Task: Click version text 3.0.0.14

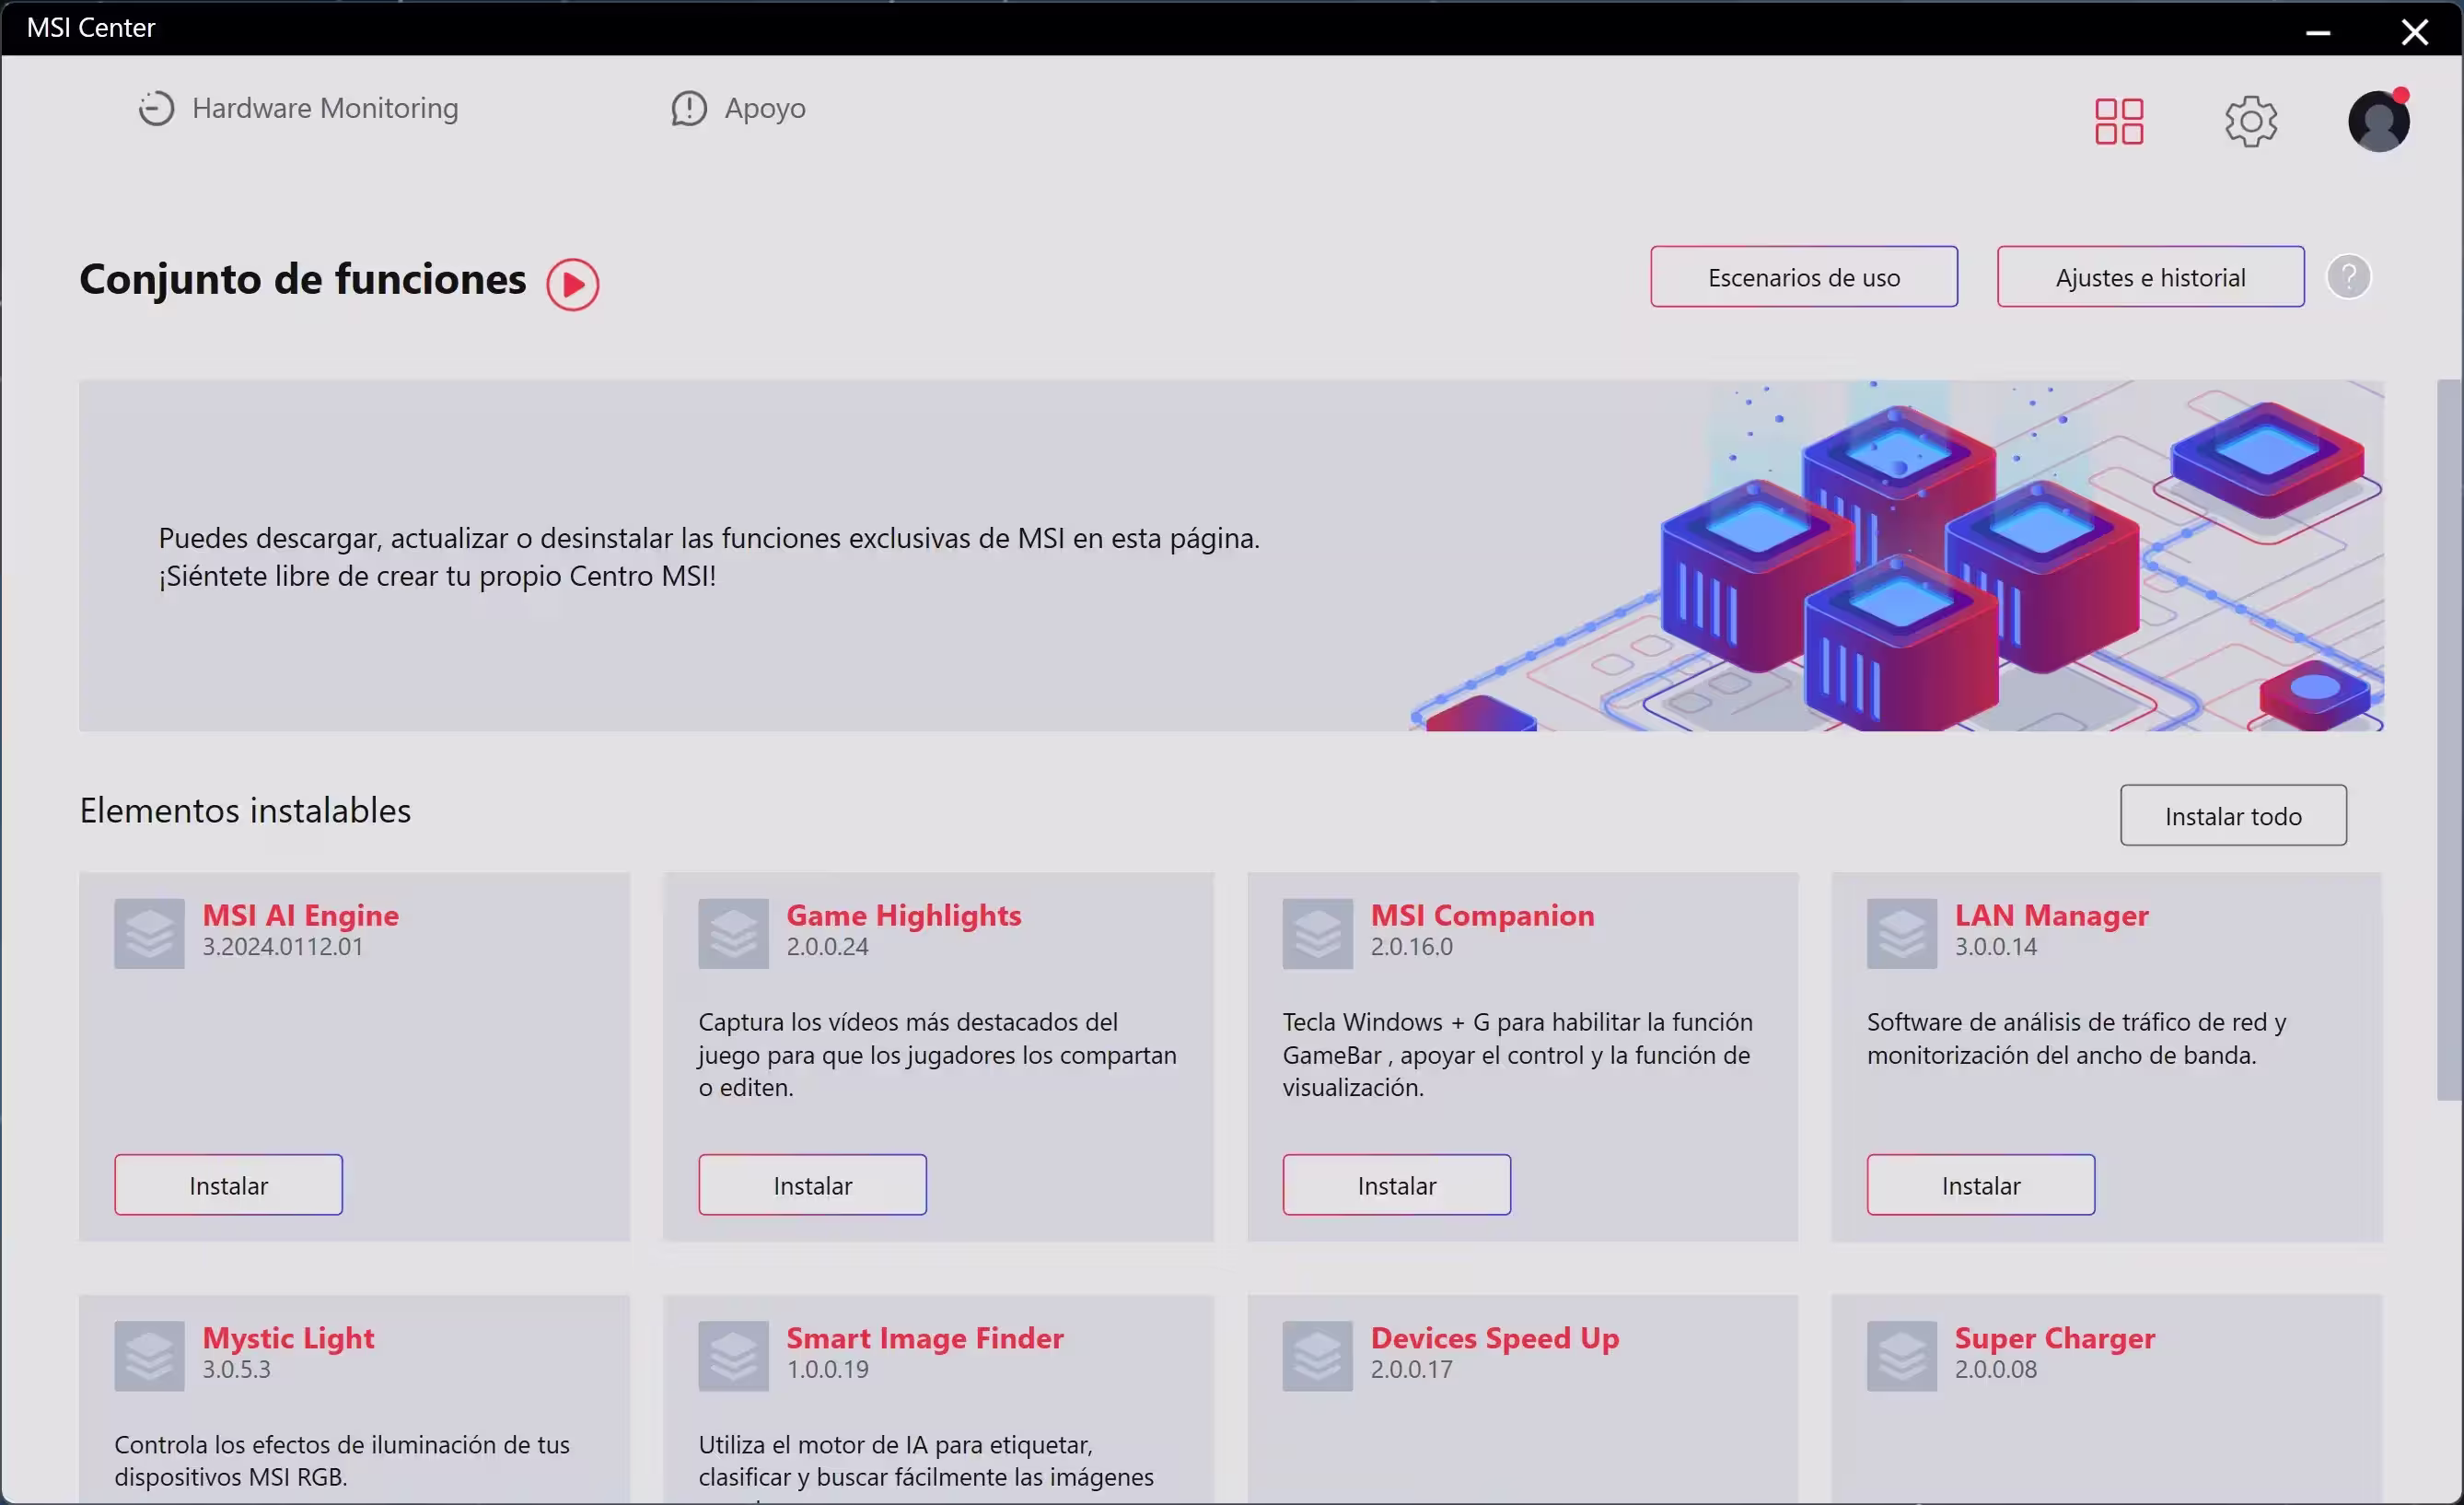Action: click(x=1995, y=947)
